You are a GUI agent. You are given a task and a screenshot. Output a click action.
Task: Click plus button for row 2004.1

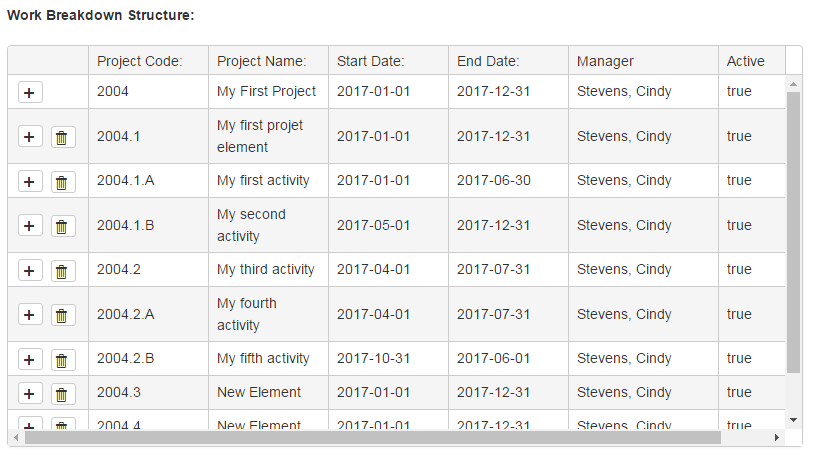(x=30, y=137)
